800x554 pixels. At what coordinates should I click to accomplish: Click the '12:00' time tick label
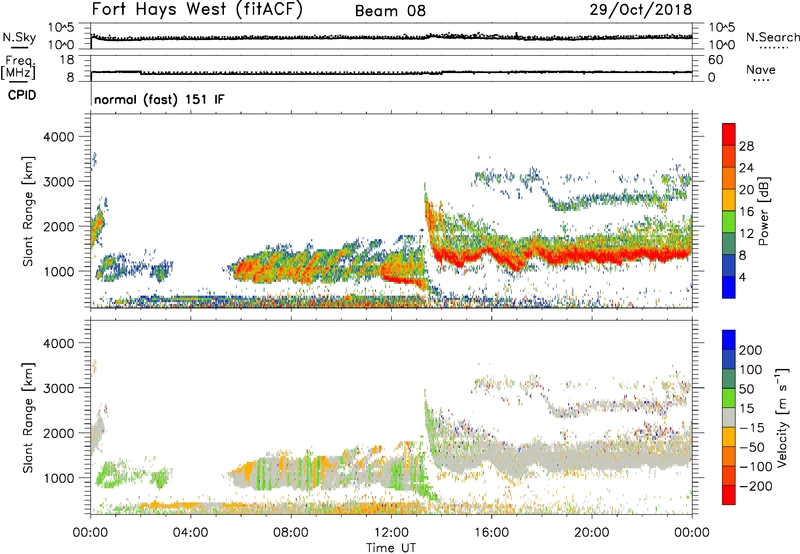pos(391,533)
